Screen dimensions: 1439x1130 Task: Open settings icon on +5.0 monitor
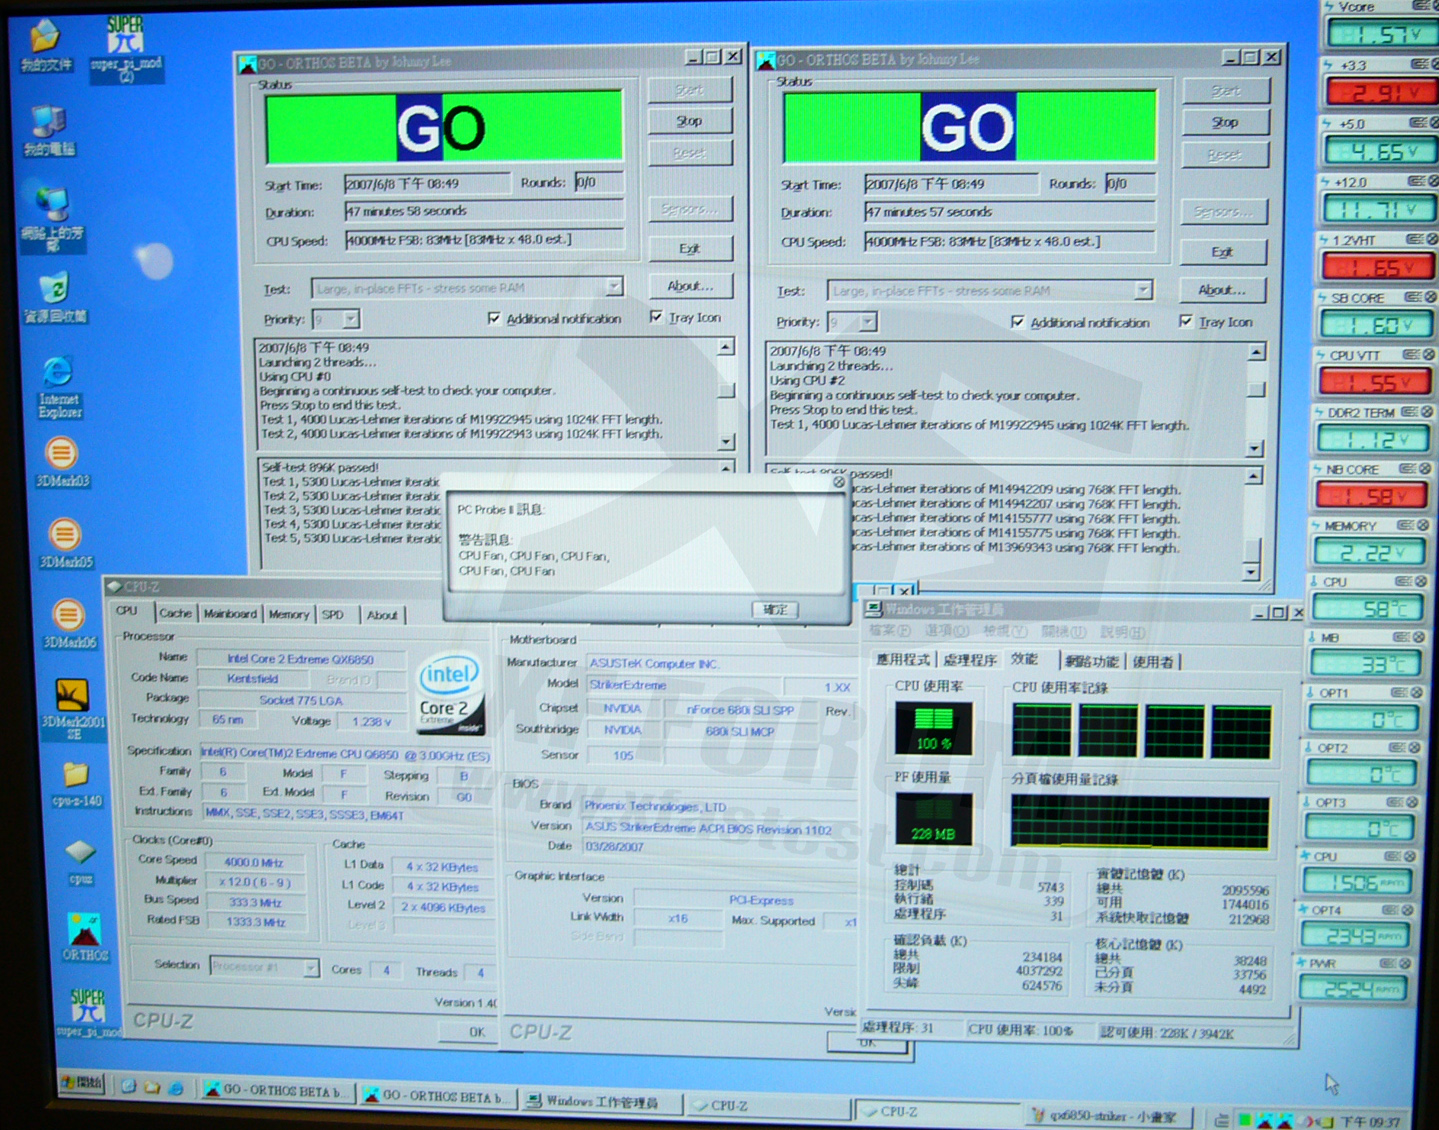1417,123
